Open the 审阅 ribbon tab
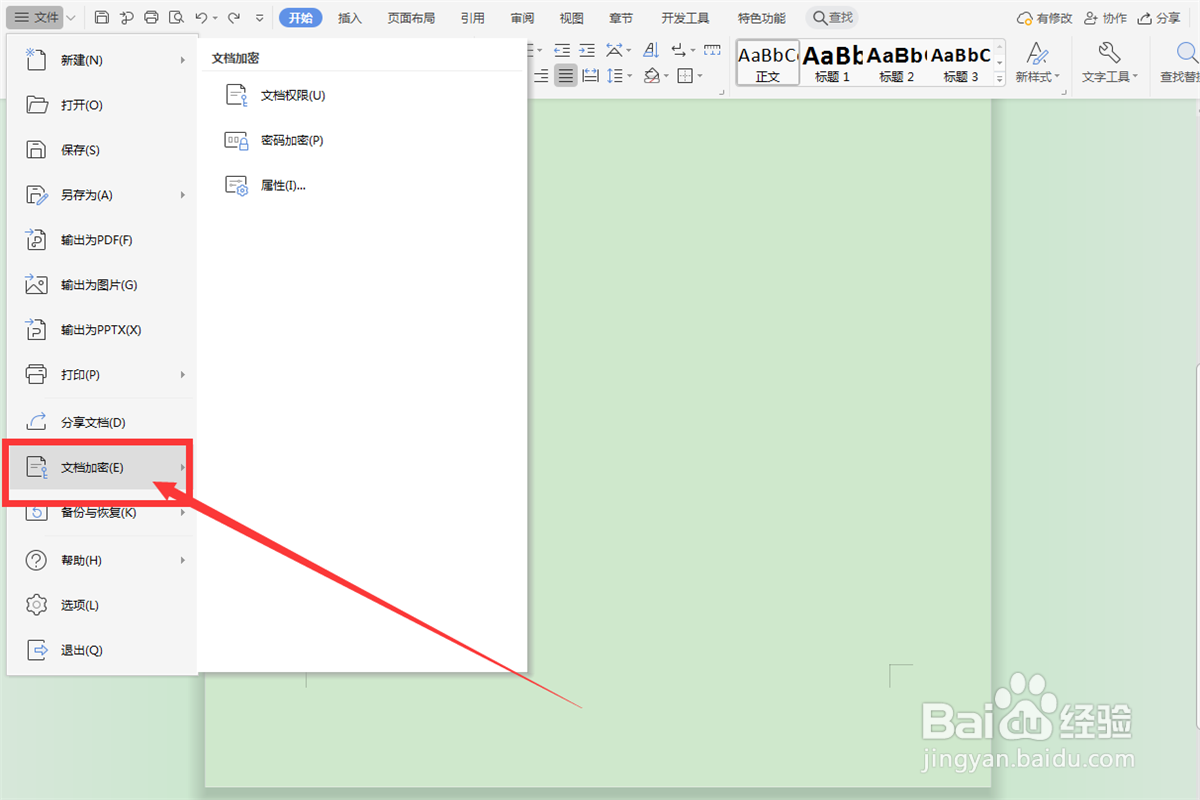This screenshot has width=1200, height=800. [x=522, y=18]
